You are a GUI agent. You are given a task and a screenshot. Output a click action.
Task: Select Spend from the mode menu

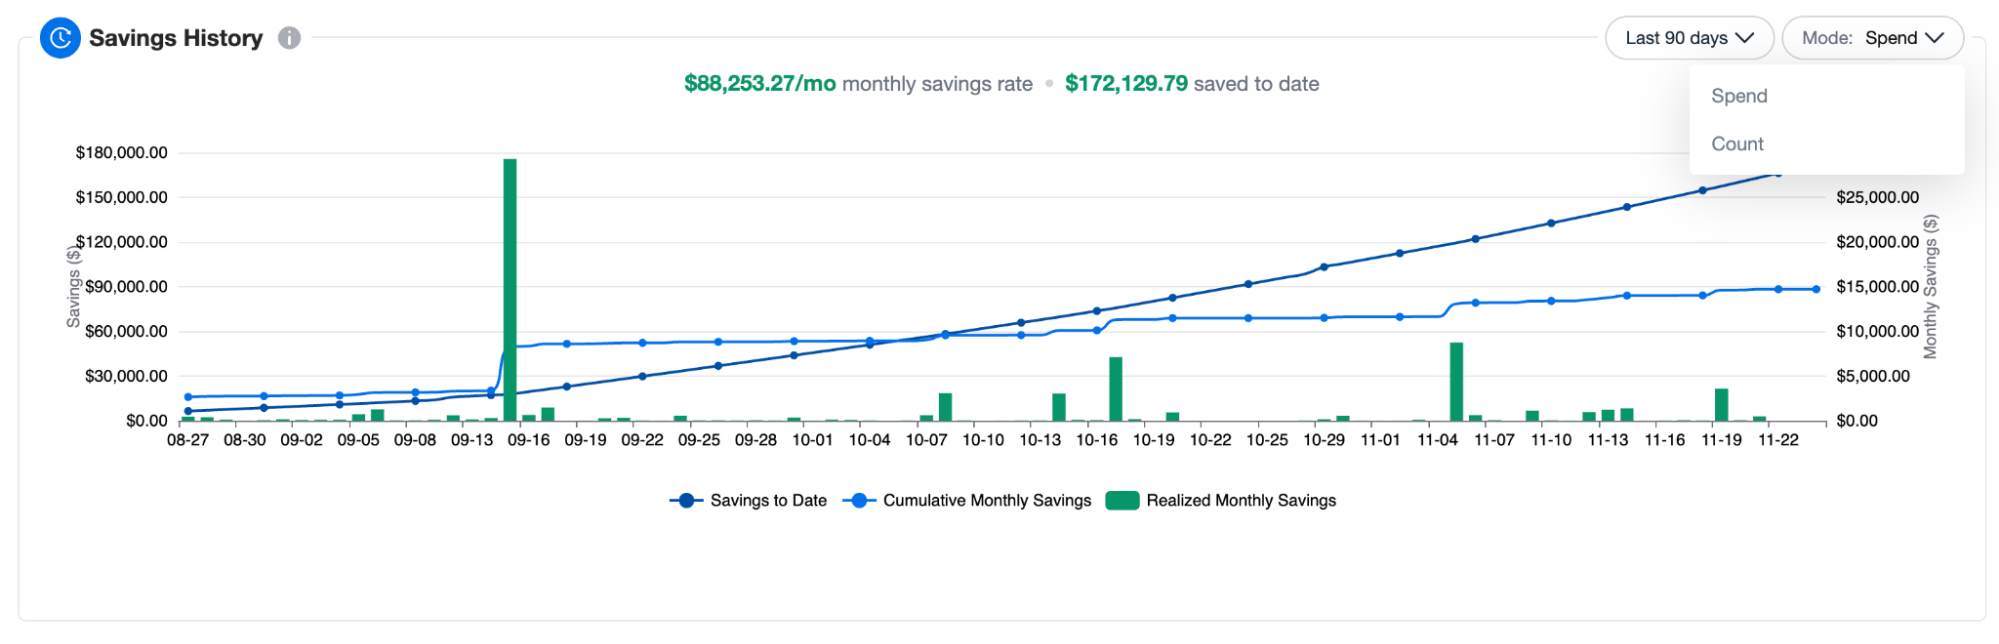1739,96
